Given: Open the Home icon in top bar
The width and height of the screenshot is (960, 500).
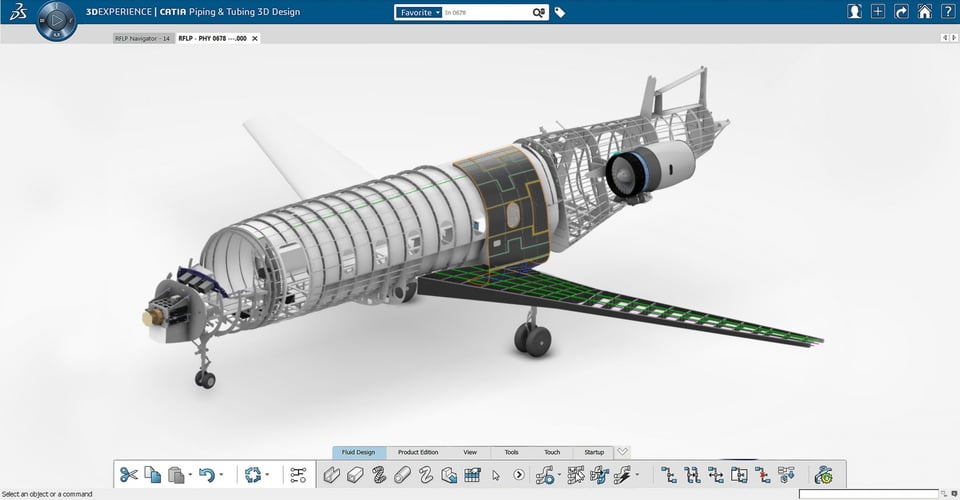Looking at the screenshot, I should point(925,12).
